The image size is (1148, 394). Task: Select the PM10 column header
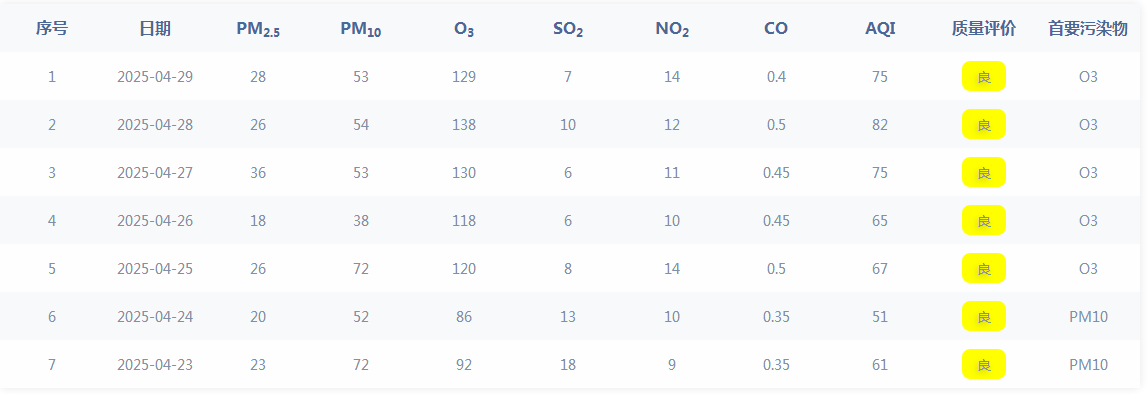click(361, 29)
